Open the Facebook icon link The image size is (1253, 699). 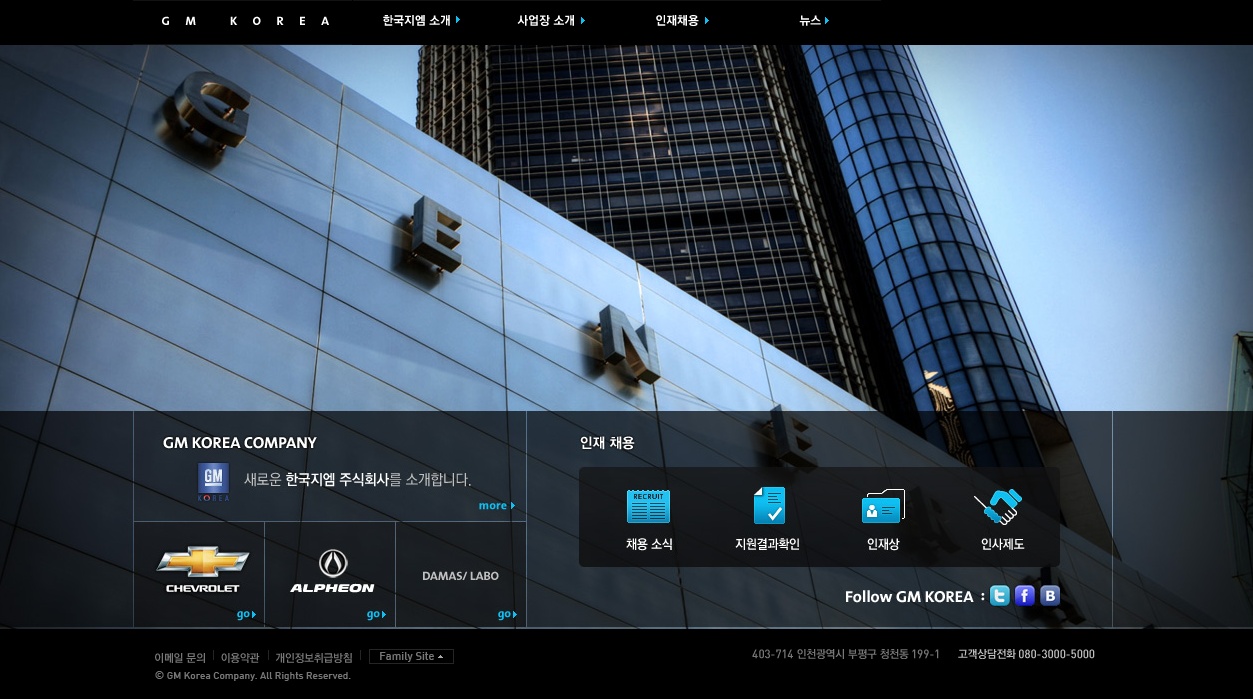pos(1024,596)
